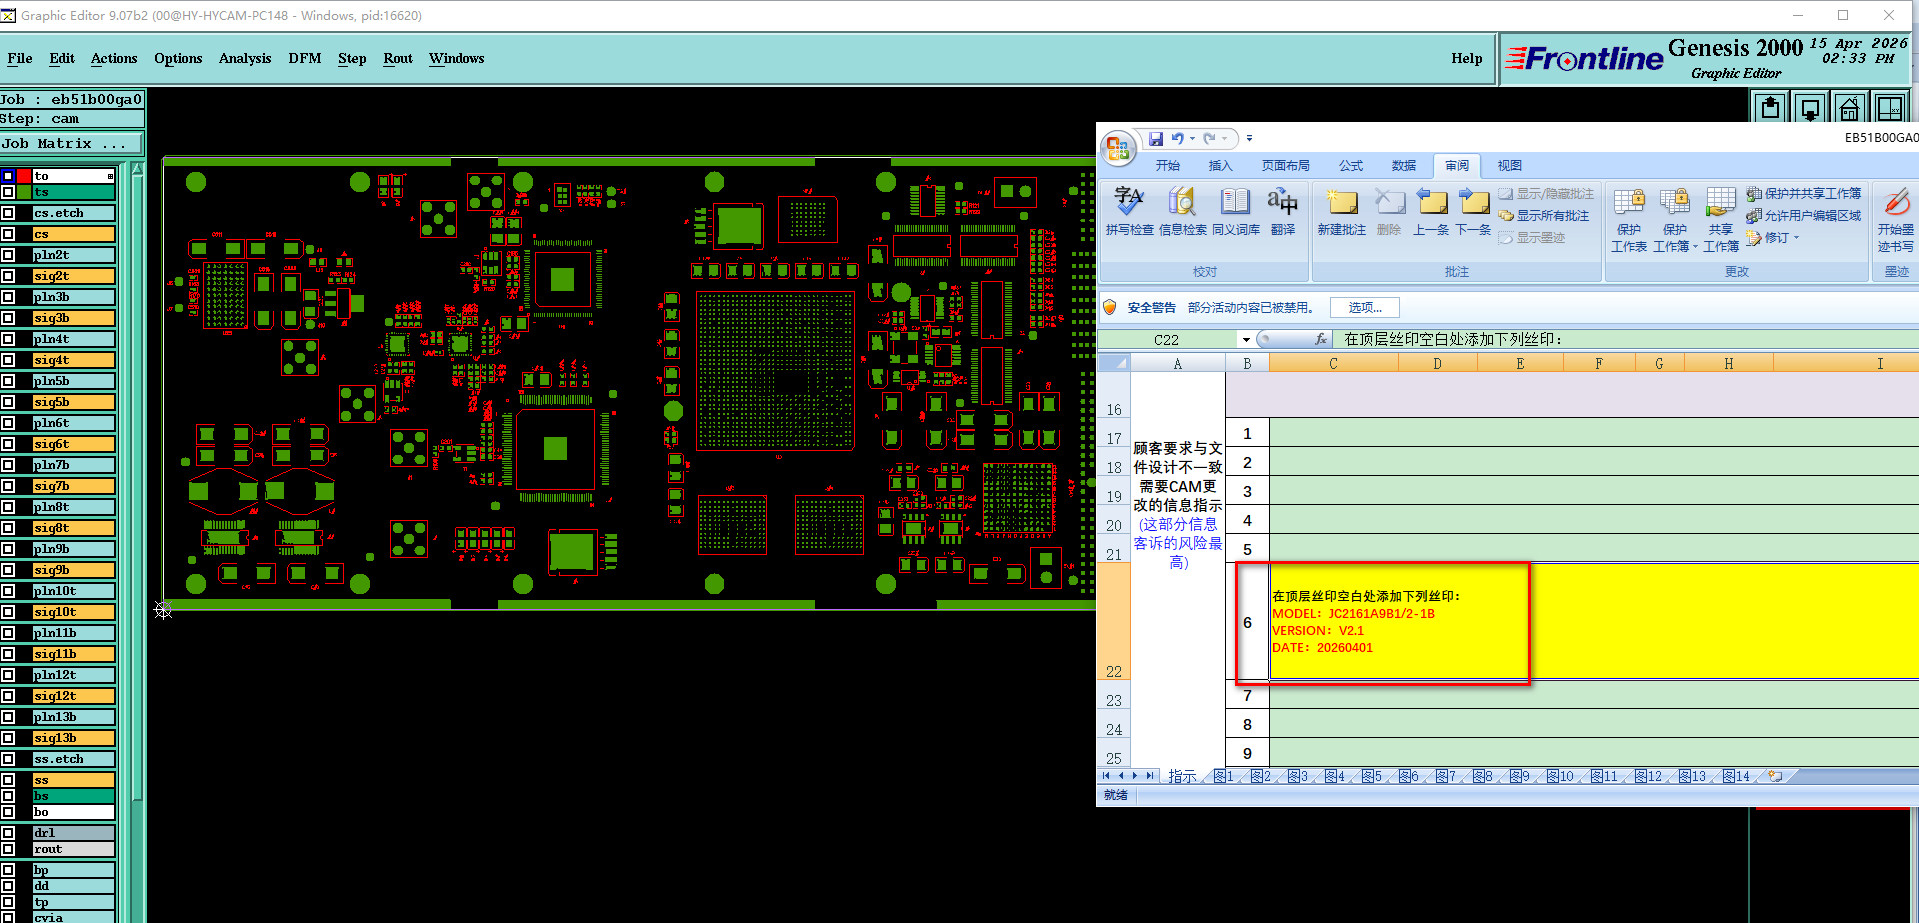Open the File menu in Graphic Editor
This screenshot has height=923, width=1919.
pos(20,59)
